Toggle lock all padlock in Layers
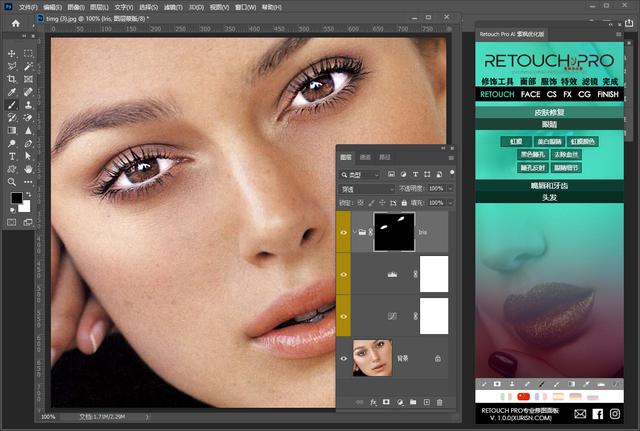Viewport: 640px width, 431px height. (x=404, y=202)
